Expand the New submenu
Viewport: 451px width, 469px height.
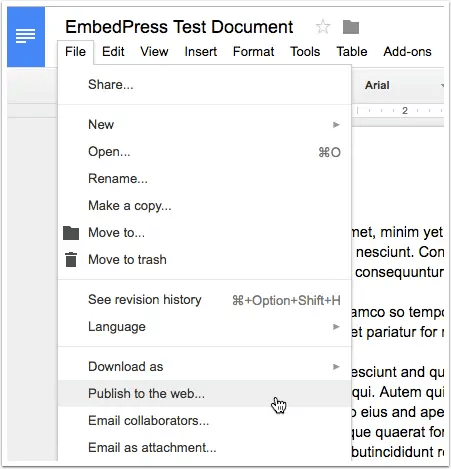point(205,125)
